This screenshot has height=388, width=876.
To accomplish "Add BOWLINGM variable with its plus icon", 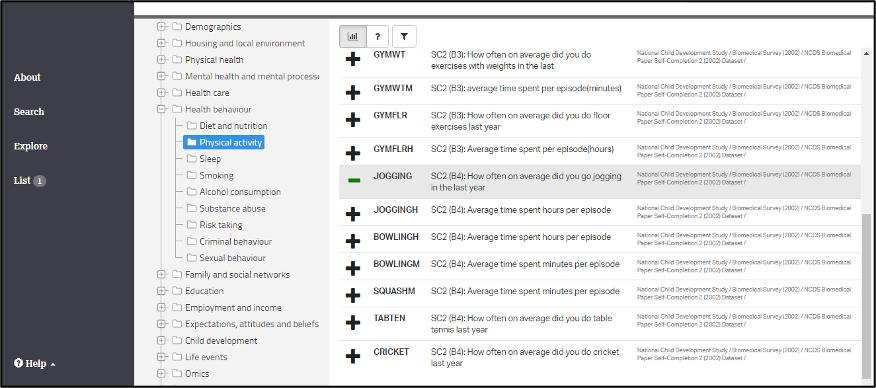I will [x=353, y=269].
